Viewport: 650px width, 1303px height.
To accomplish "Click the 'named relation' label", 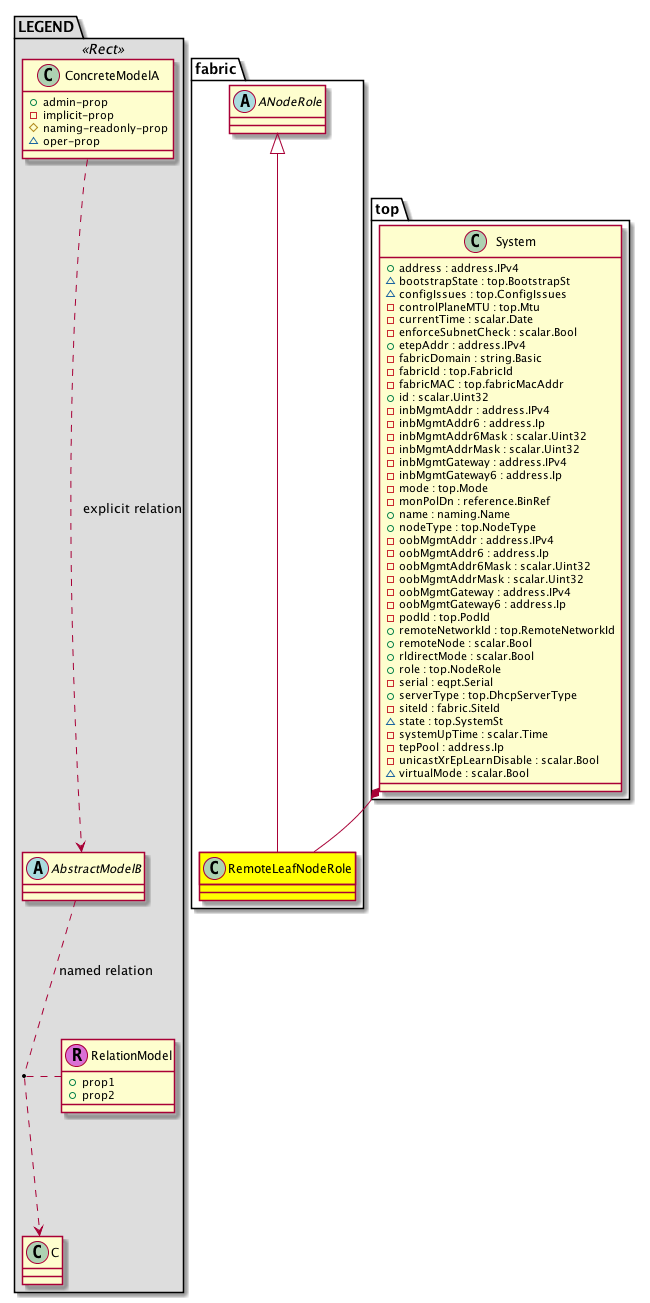I will [x=106, y=970].
